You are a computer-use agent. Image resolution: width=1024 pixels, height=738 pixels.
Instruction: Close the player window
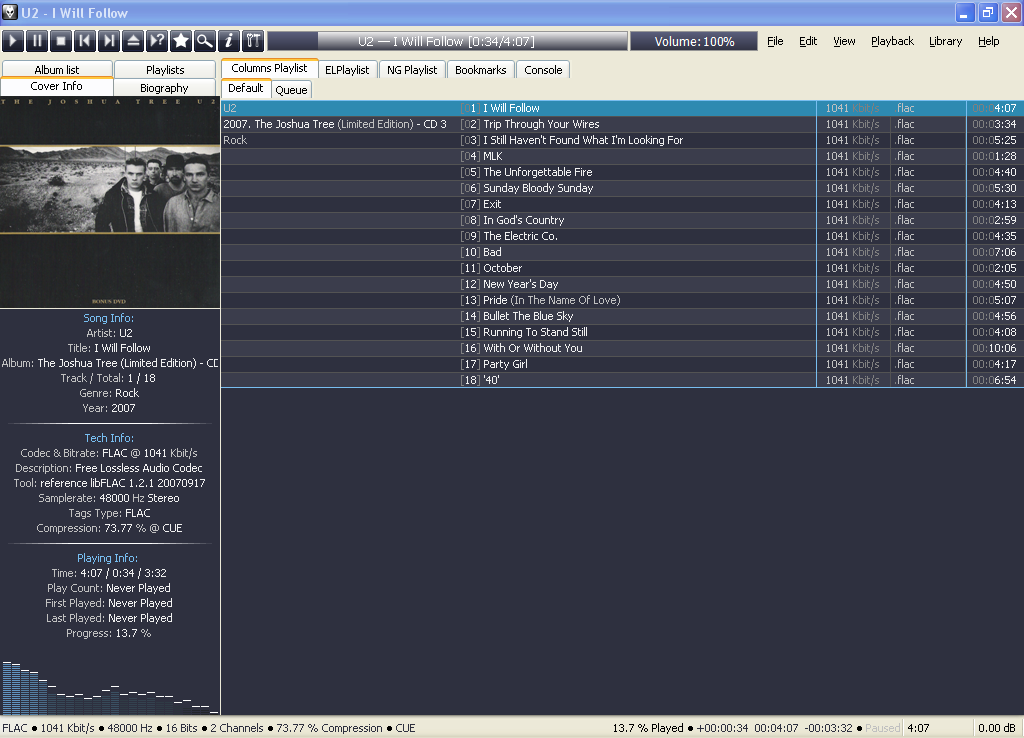pyautogui.click(x=1011, y=12)
